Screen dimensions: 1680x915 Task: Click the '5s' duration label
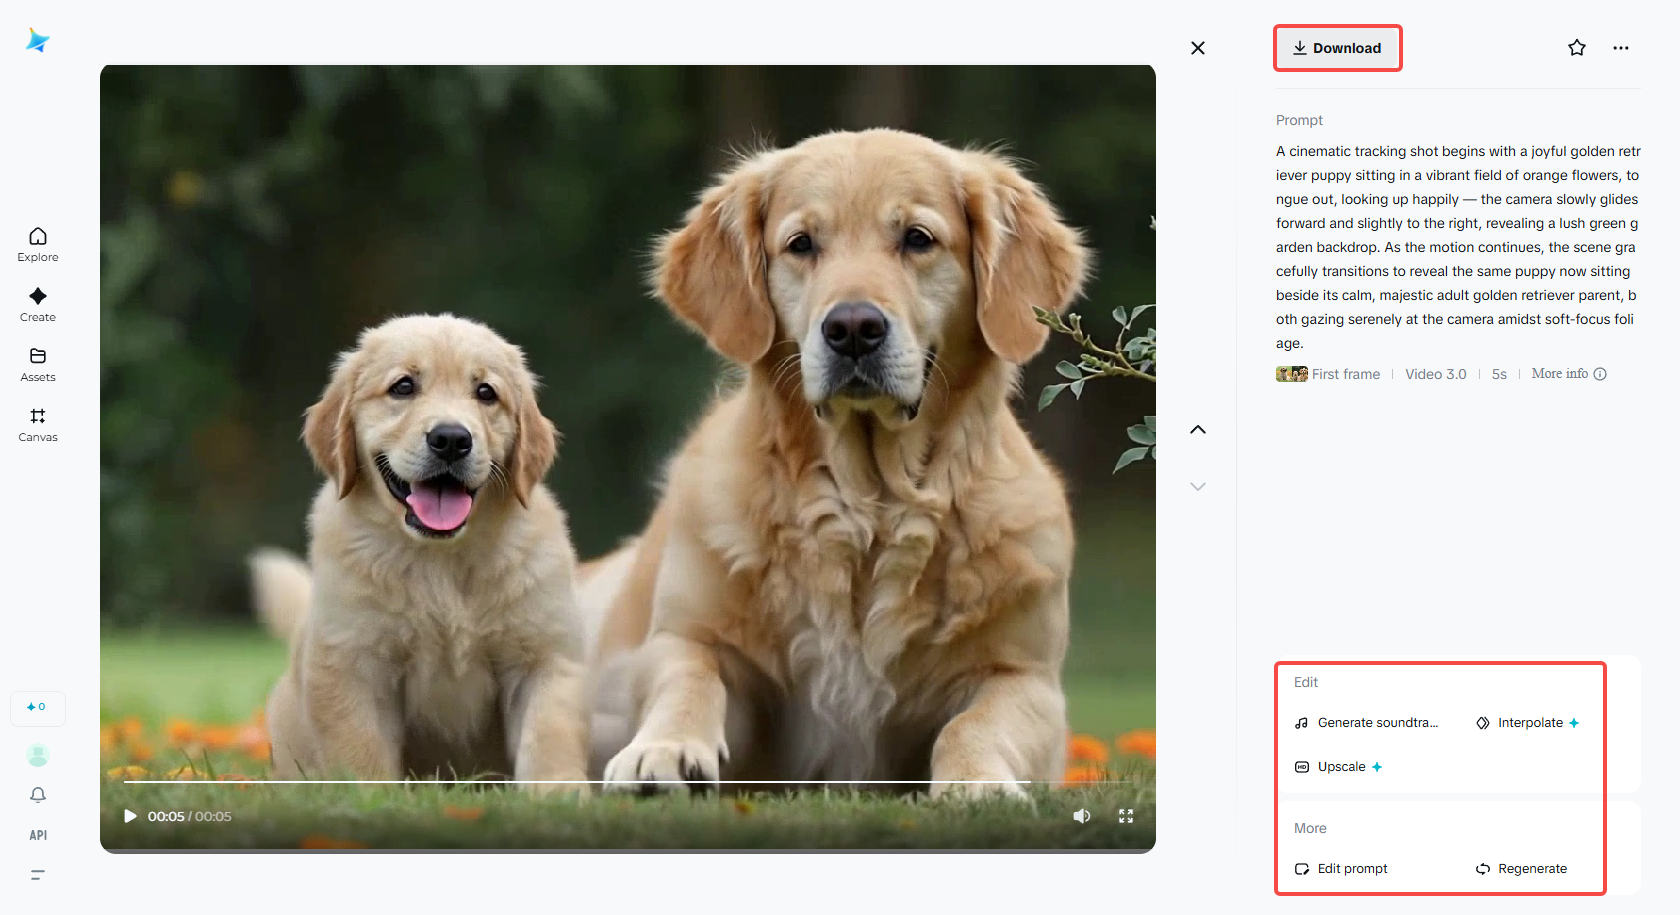(x=1499, y=374)
